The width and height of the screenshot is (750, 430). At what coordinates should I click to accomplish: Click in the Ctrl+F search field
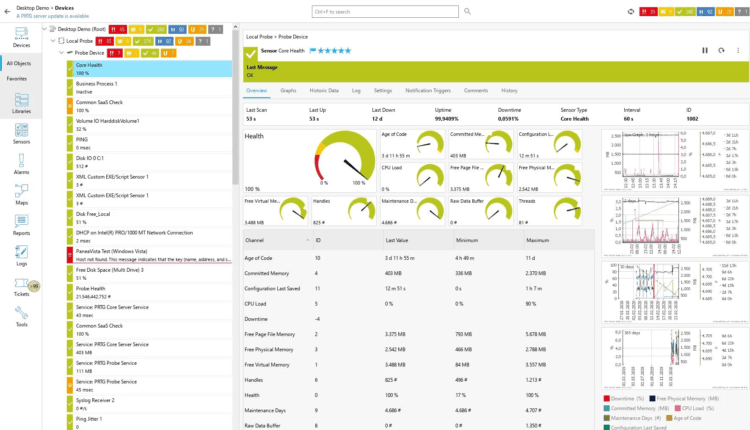(x=385, y=12)
